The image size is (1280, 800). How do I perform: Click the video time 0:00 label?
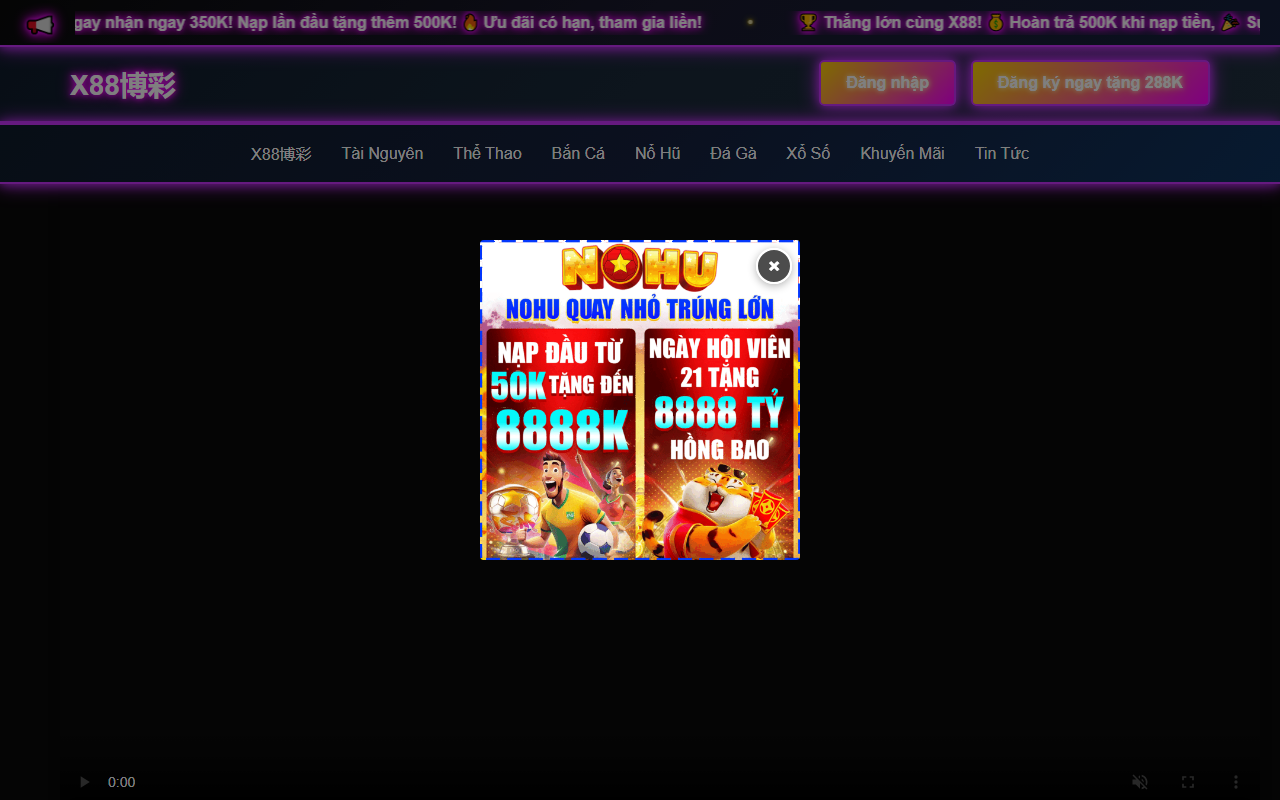121,782
